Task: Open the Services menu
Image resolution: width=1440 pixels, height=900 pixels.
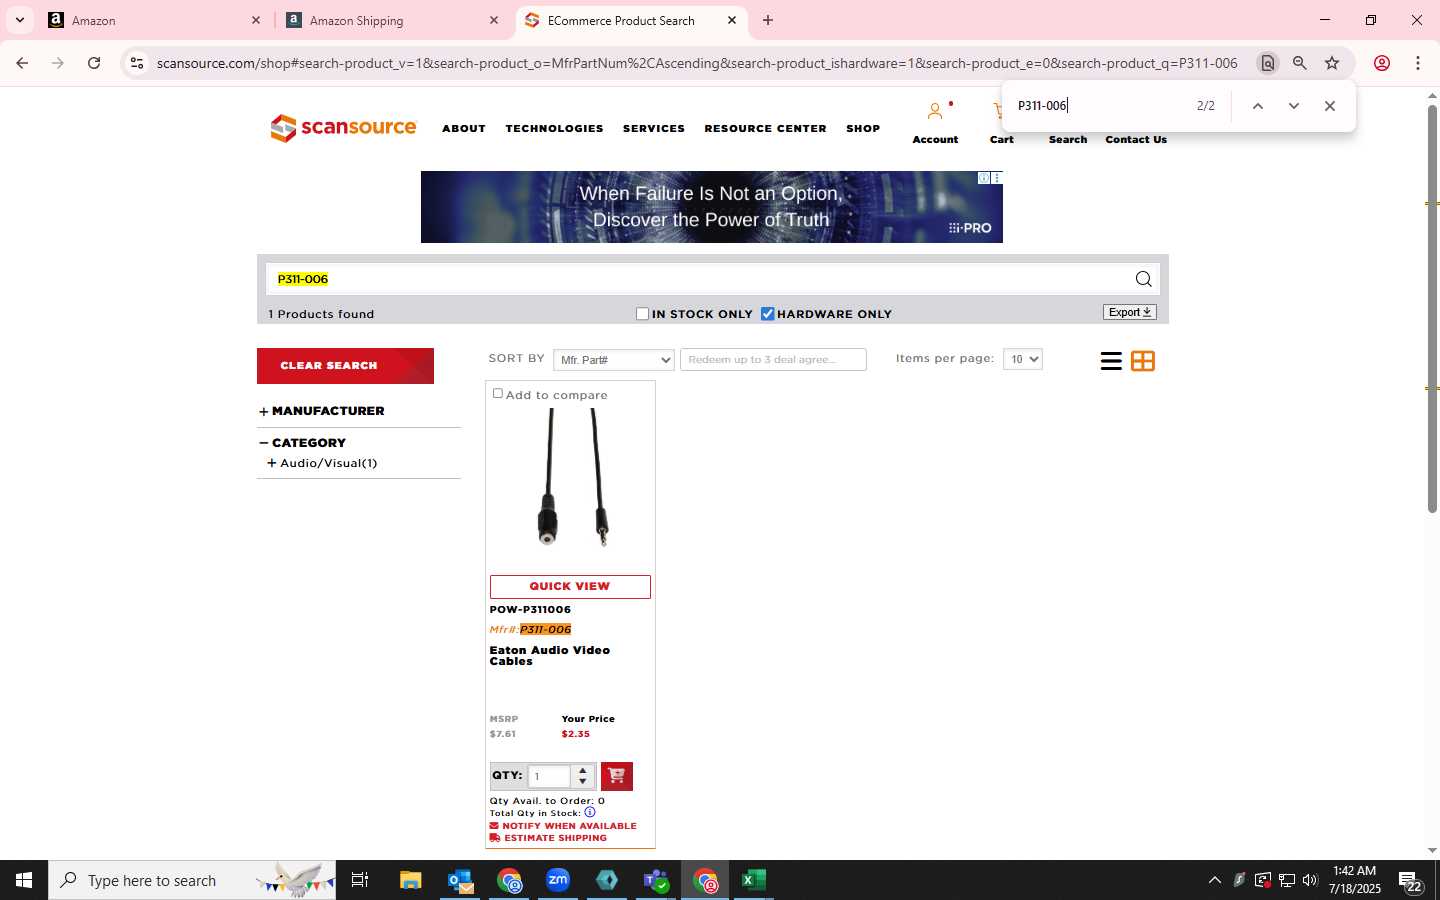Action: (x=654, y=129)
